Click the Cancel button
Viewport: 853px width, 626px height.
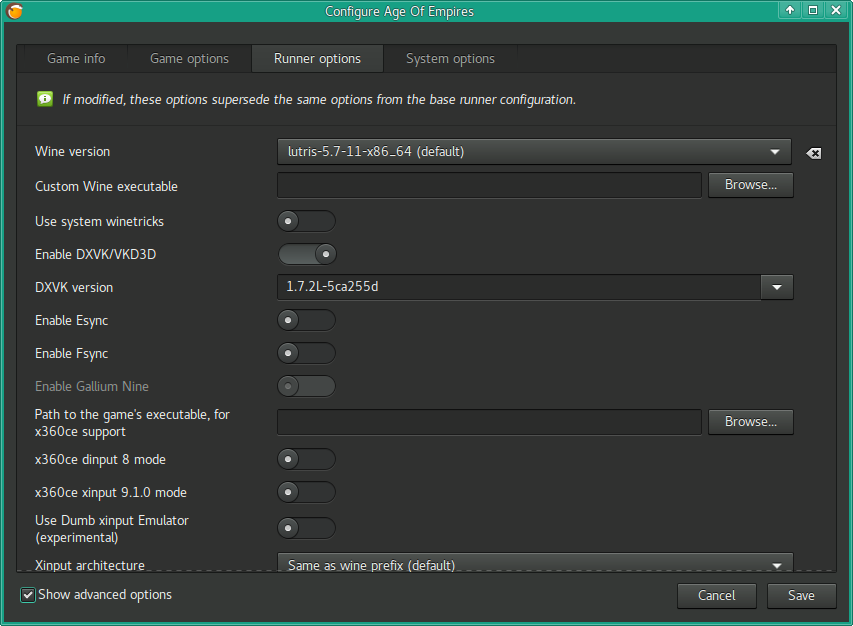point(716,596)
